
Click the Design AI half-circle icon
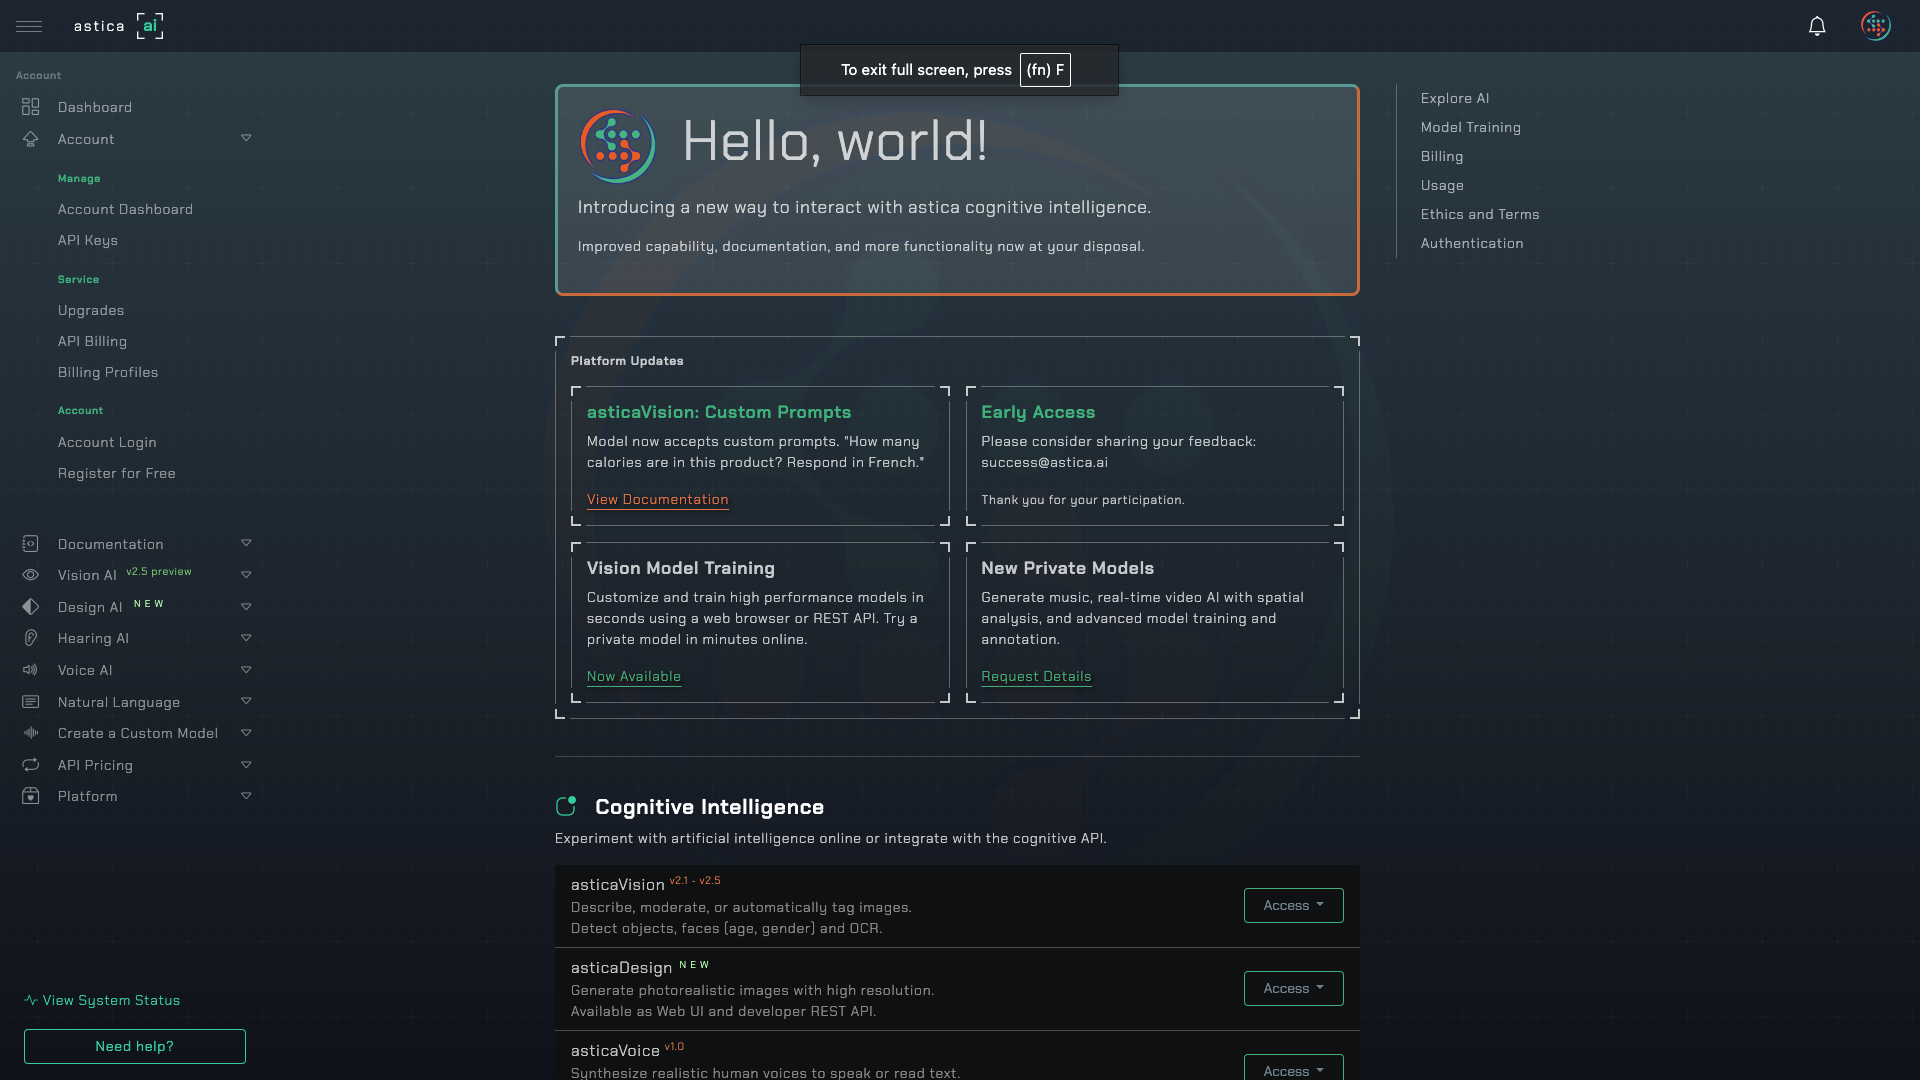(31, 607)
